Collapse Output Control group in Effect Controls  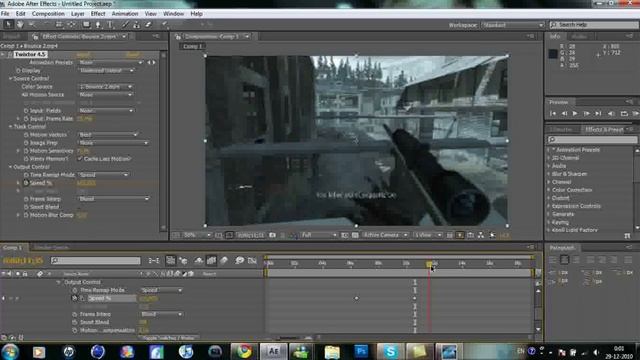[11, 167]
